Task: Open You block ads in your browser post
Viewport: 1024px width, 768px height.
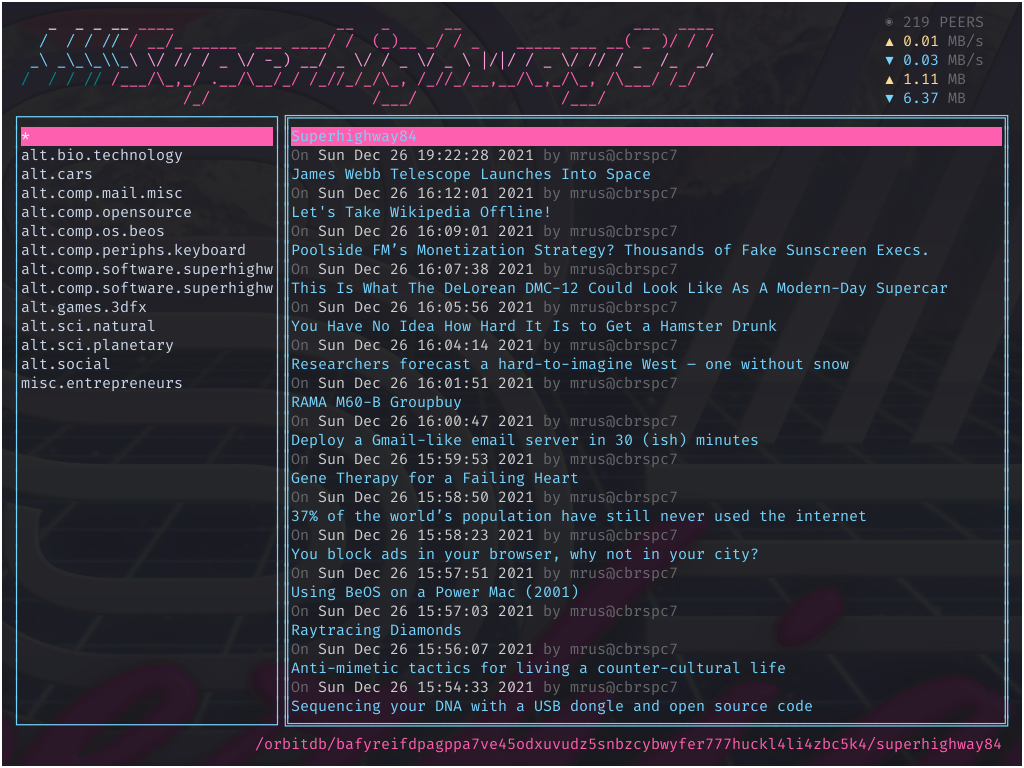Action: pos(525,554)
